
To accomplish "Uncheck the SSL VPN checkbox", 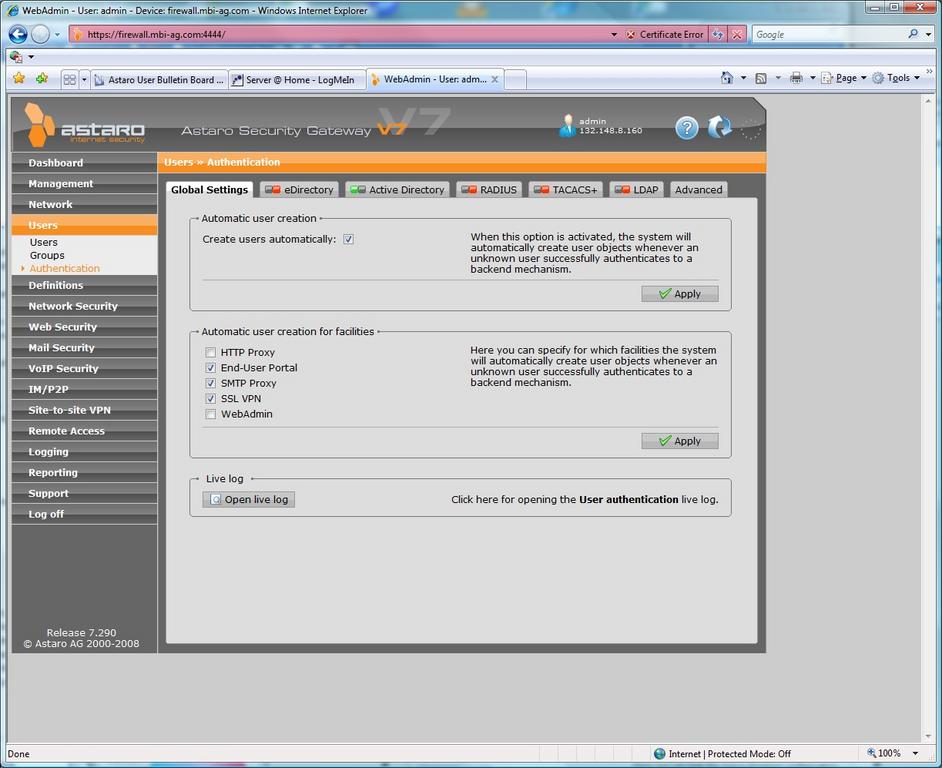I will [x=210, y=398].
